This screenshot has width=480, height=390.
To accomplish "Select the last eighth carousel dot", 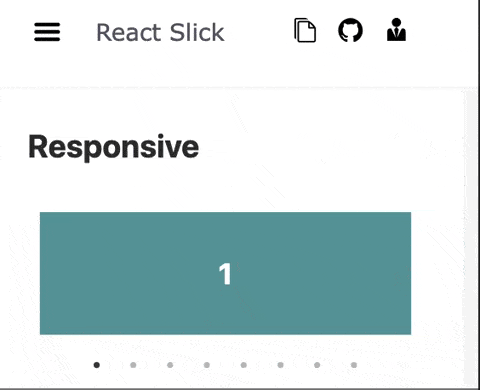I will click(x=354, y=365).
